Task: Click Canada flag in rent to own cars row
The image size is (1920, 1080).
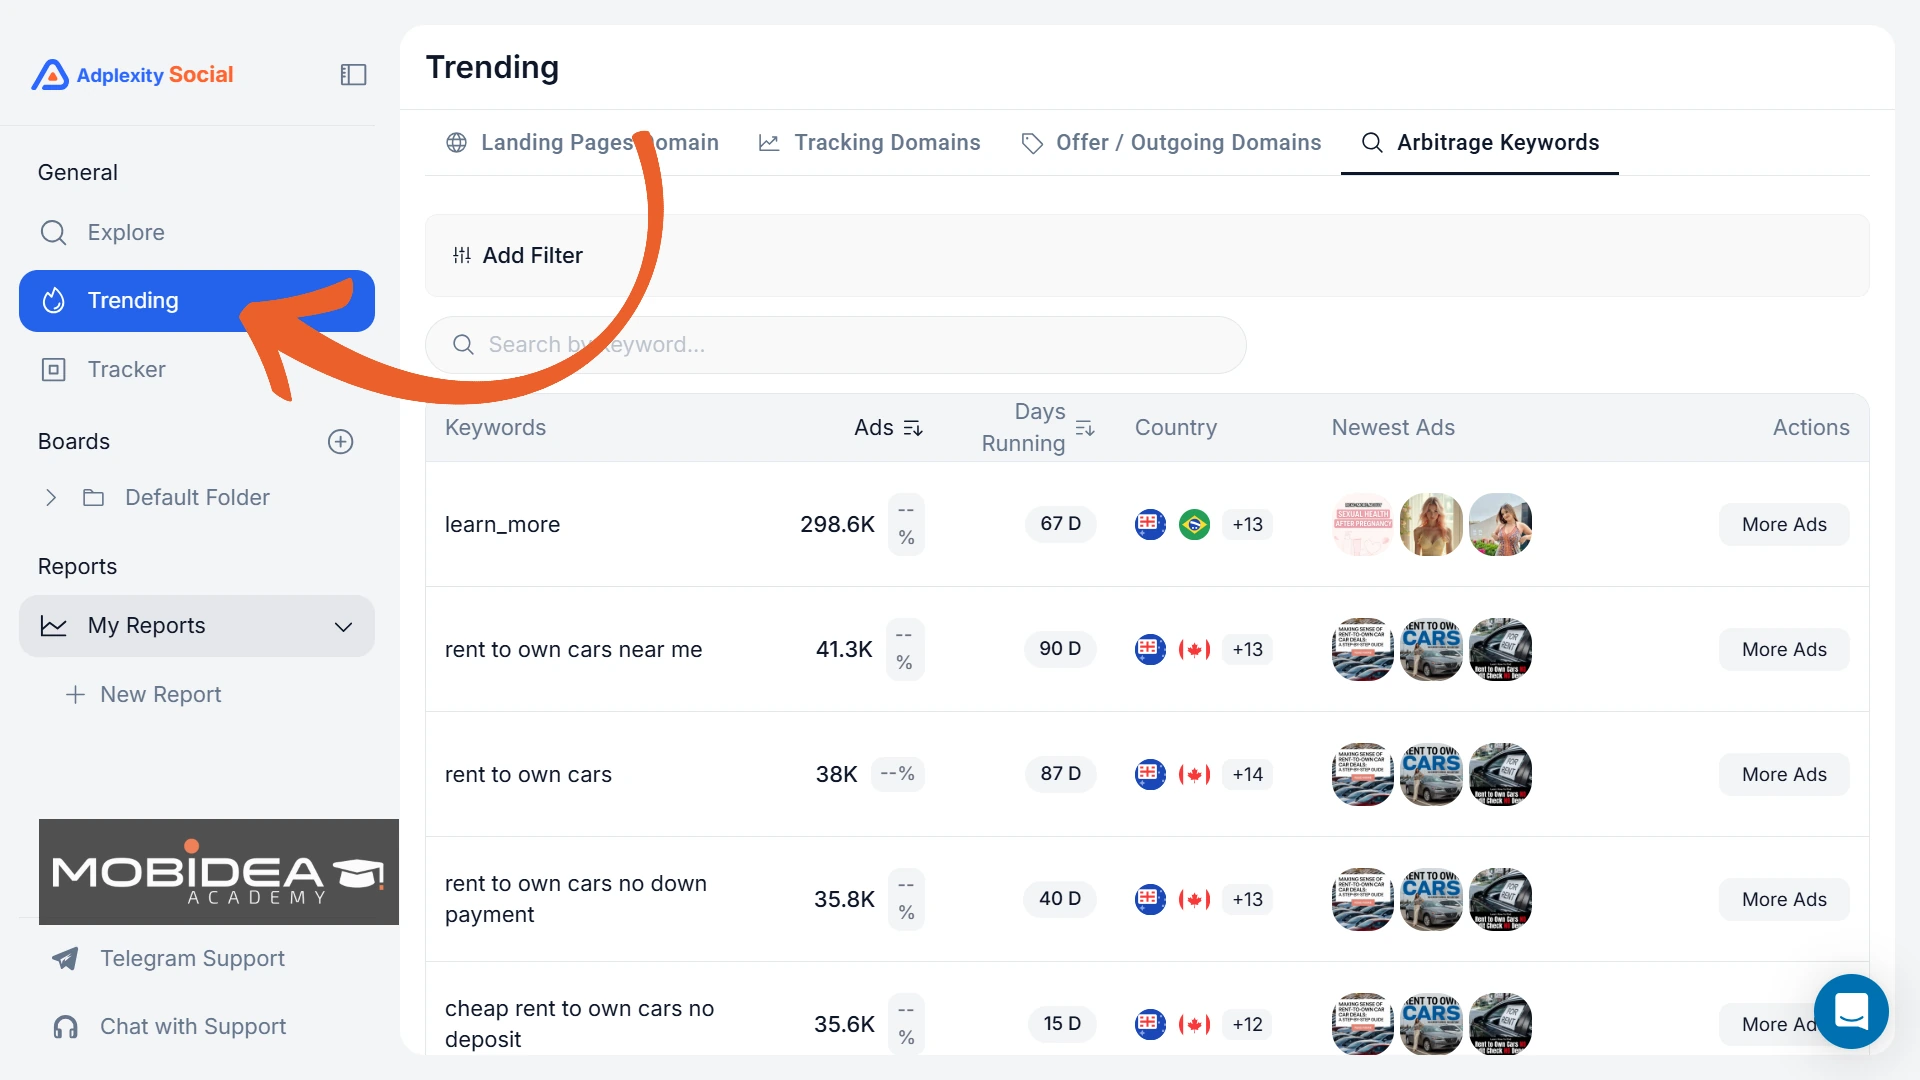Action: tap(1194, 774)
